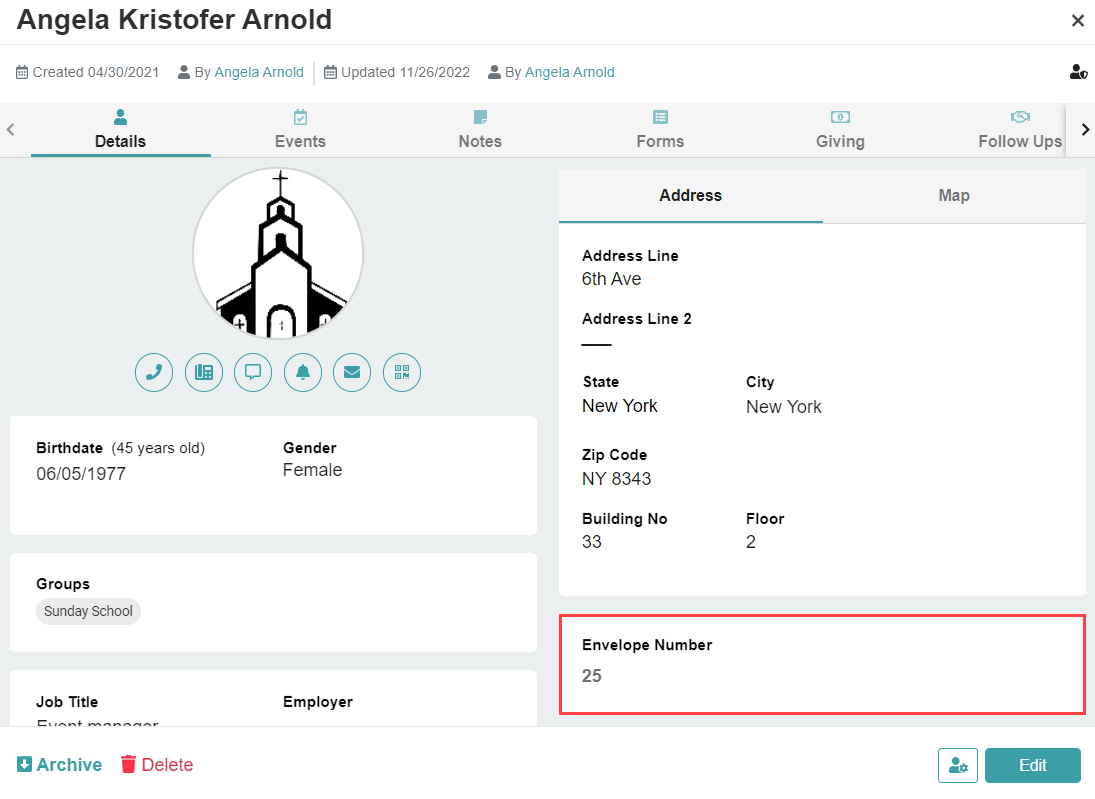Viewport: 1095px width, 799px height.
Task: Close the profile dialog with the X
Action: pos(1078,21)
